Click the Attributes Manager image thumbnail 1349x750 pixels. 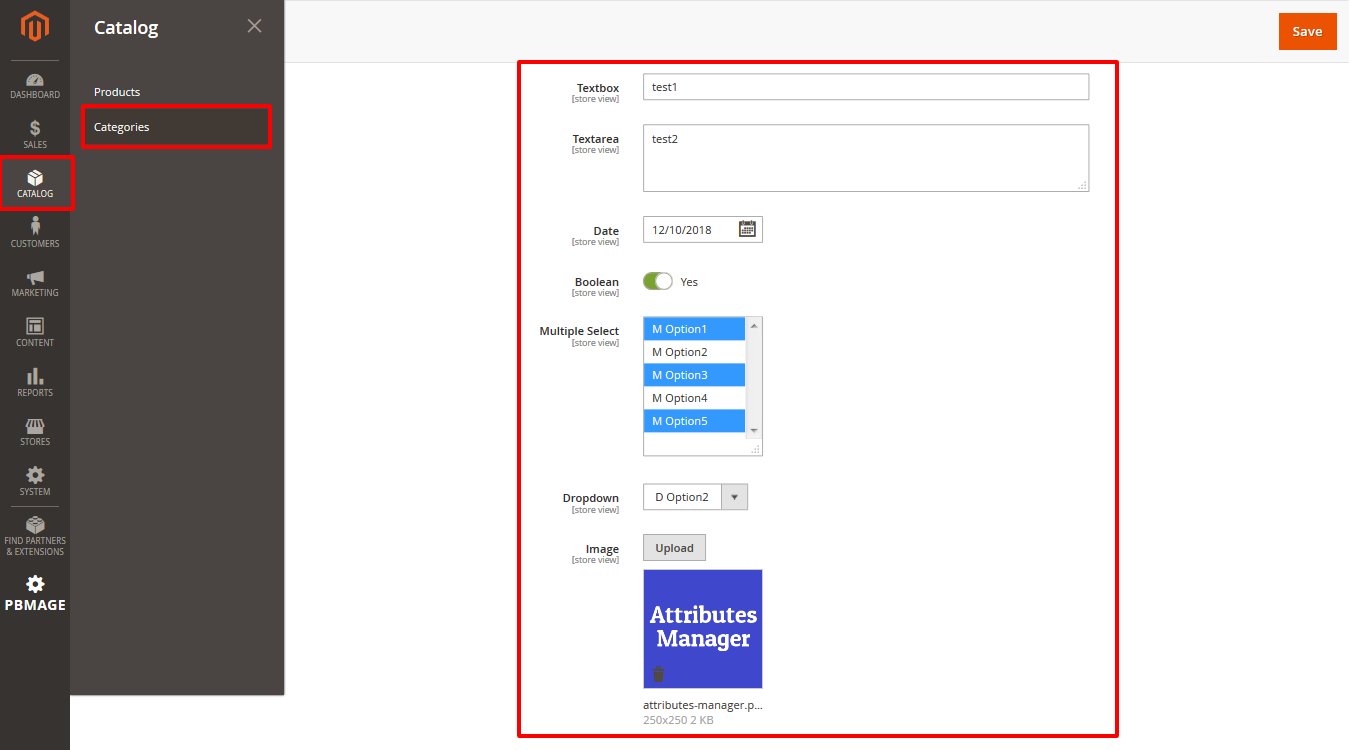703,629
